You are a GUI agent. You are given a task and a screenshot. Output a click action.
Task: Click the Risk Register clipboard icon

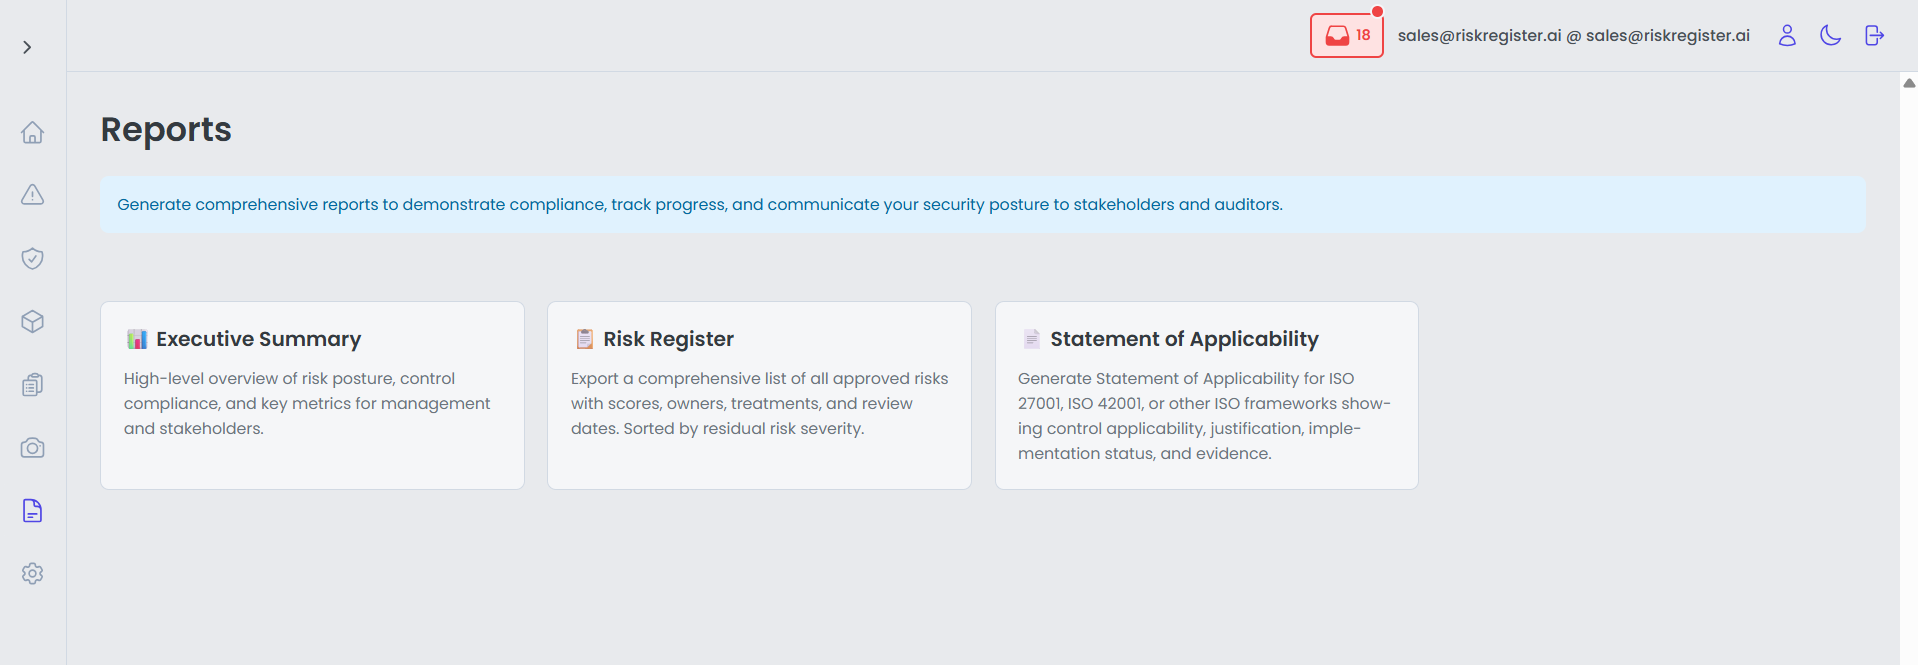pyautogui.click(x=585, y=339)
